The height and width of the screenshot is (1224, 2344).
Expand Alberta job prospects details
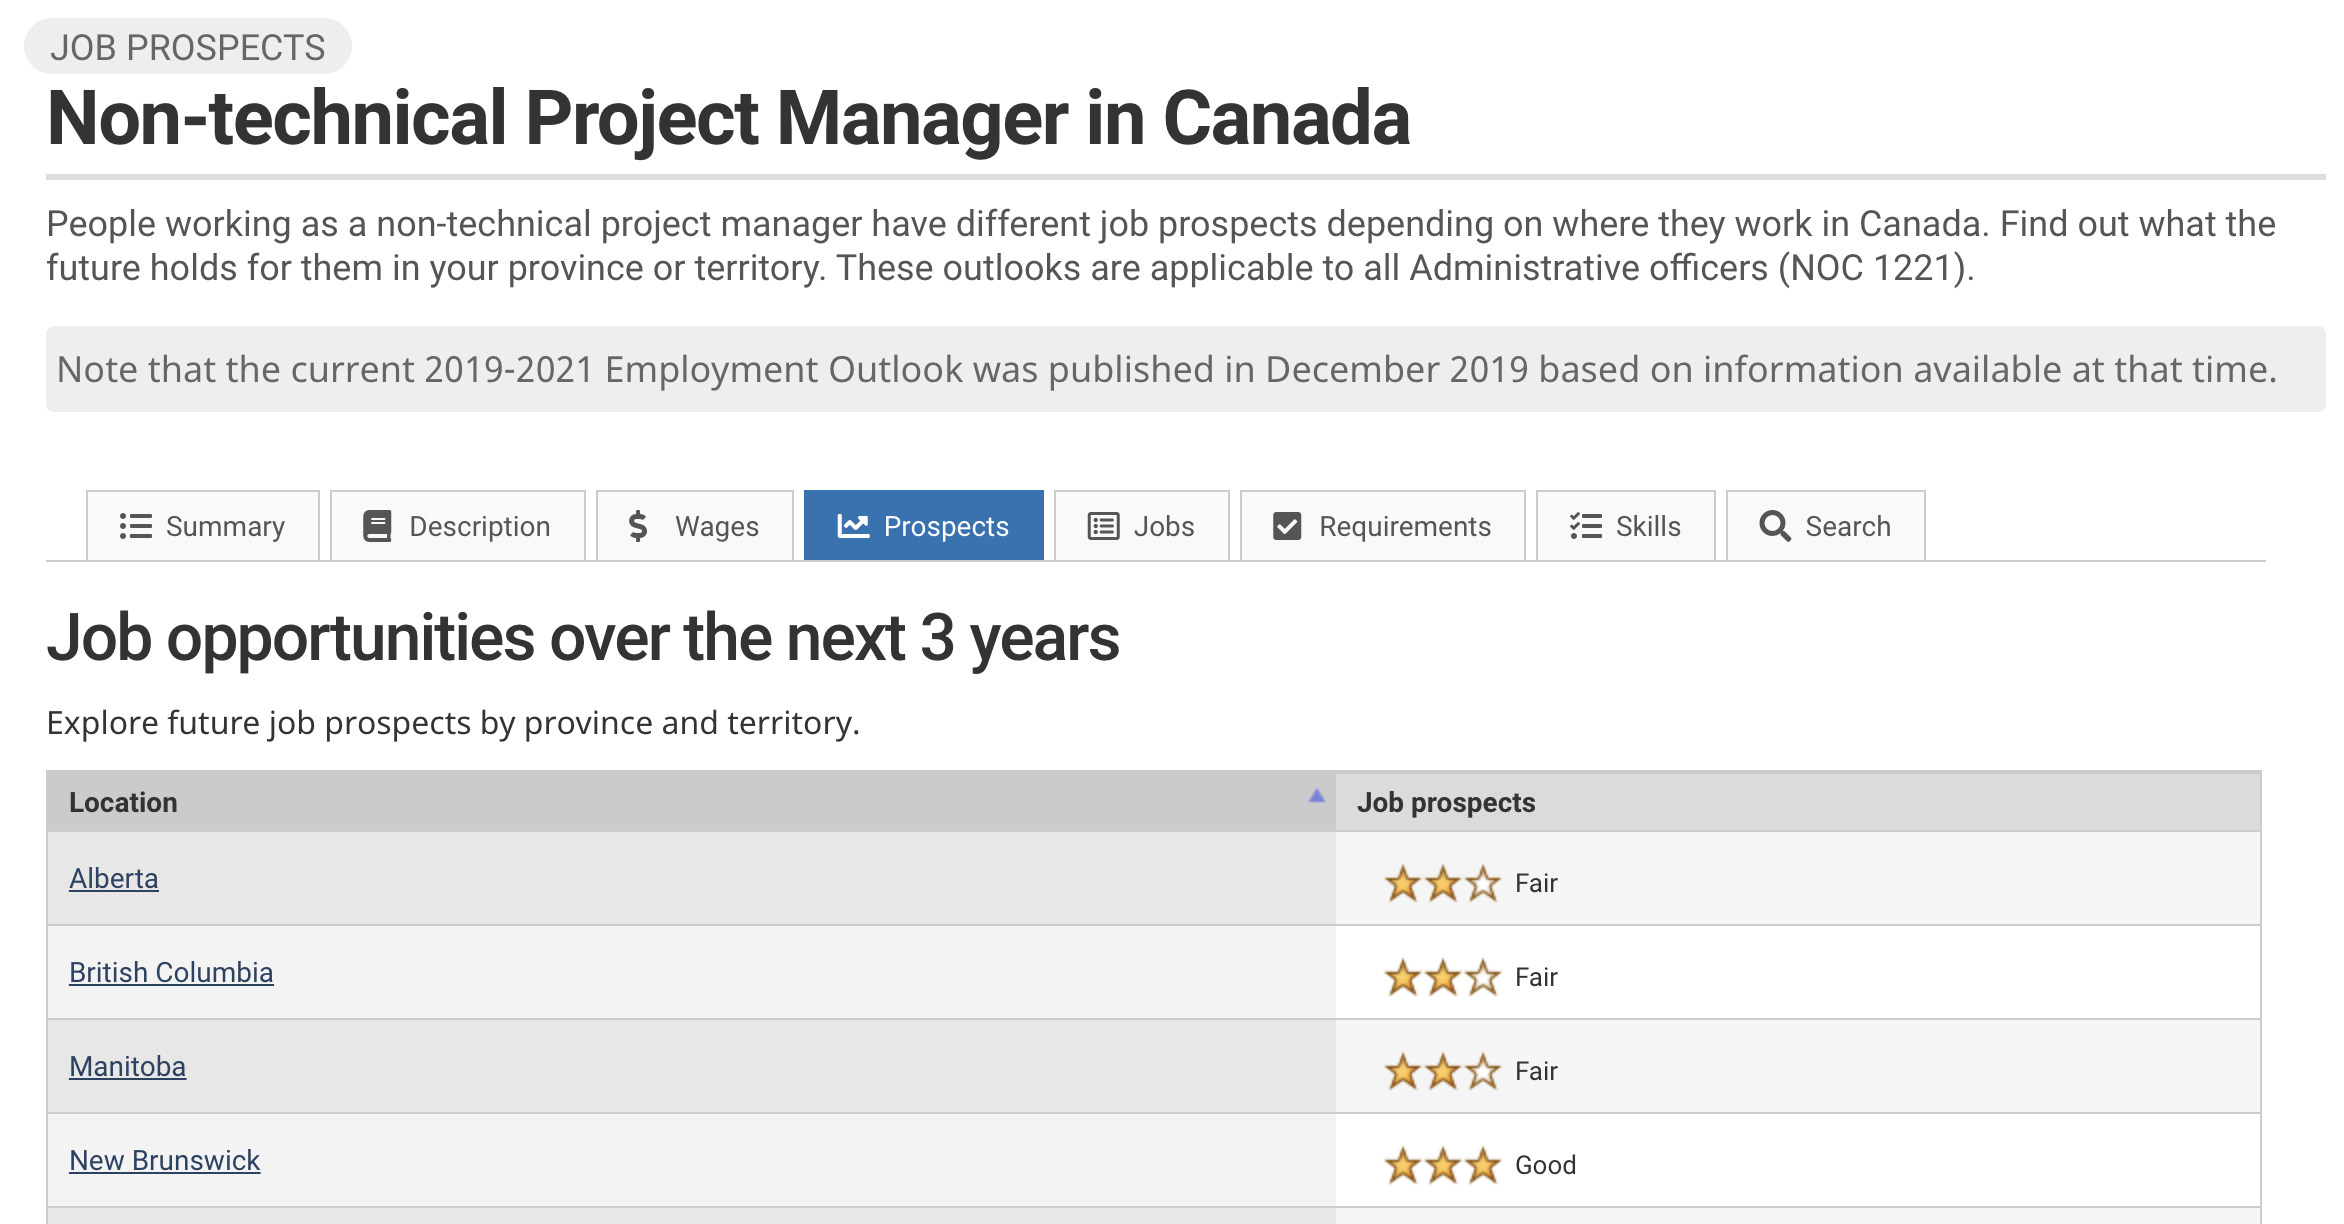tap(112, 878)
